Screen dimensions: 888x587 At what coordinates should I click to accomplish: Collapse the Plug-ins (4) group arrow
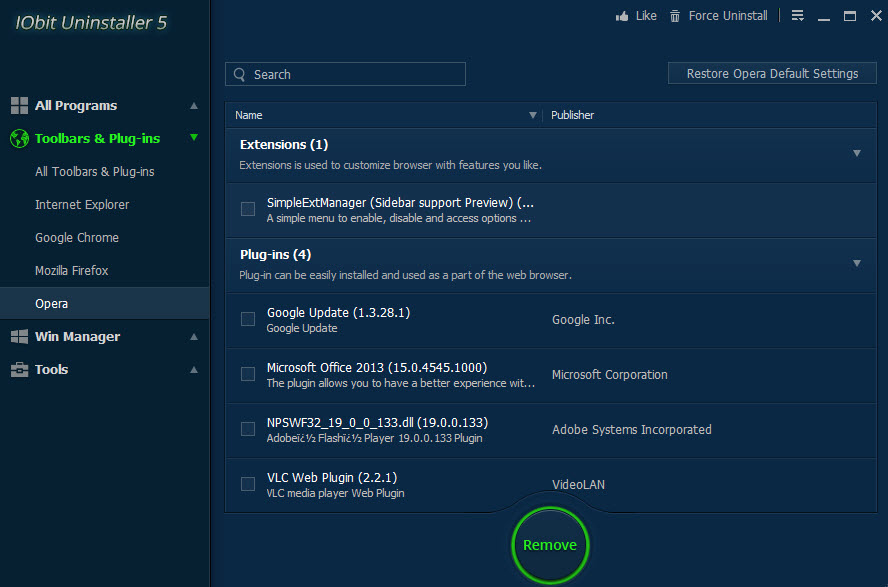click(x=857, y=263)
